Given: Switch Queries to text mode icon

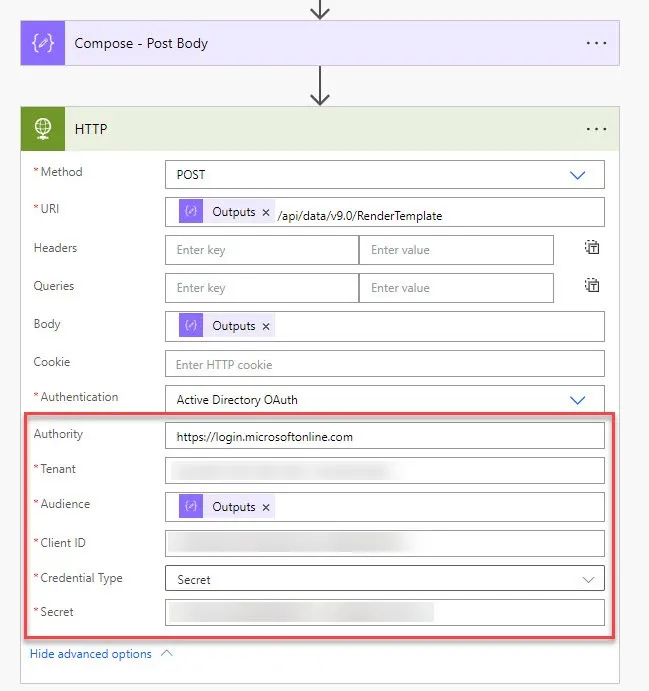Looking at the screenshot, I should 592,285.
